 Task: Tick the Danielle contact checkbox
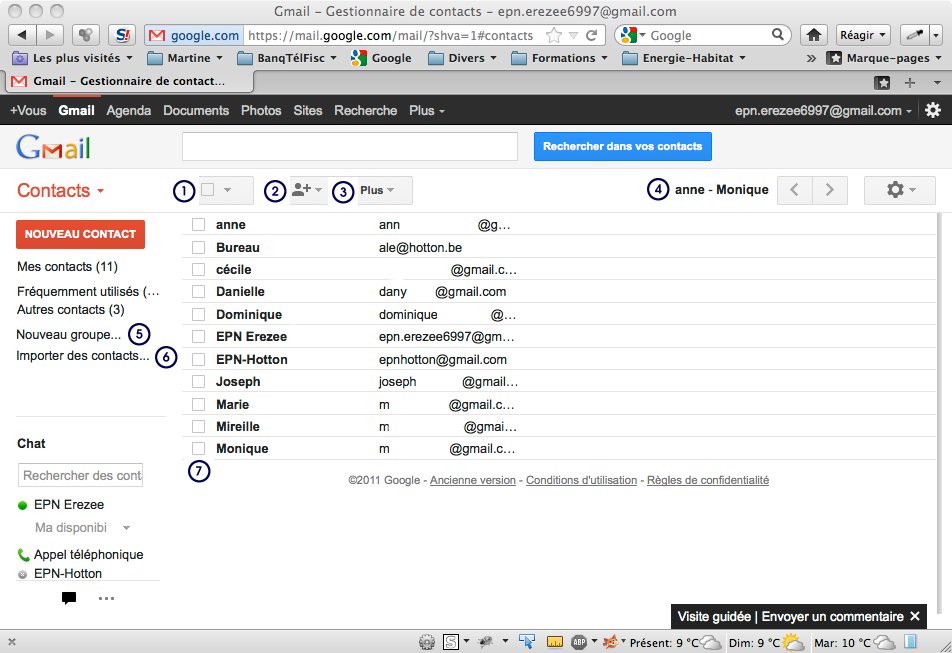click(x=198, y=291)
